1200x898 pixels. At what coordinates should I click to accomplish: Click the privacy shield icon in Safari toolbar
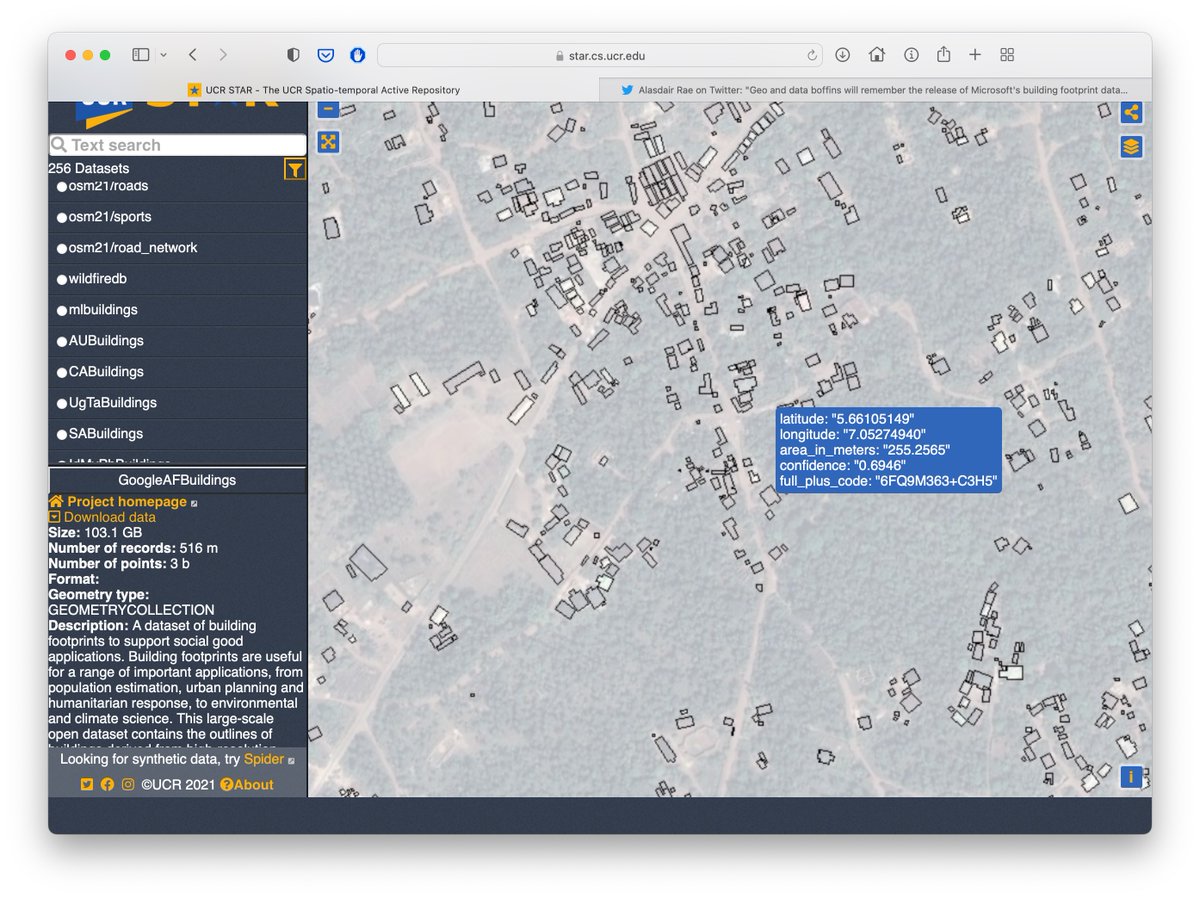(294, 55)
